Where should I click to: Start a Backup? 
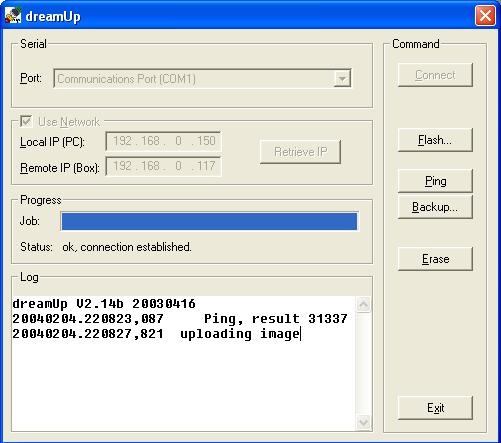(435, 207)
